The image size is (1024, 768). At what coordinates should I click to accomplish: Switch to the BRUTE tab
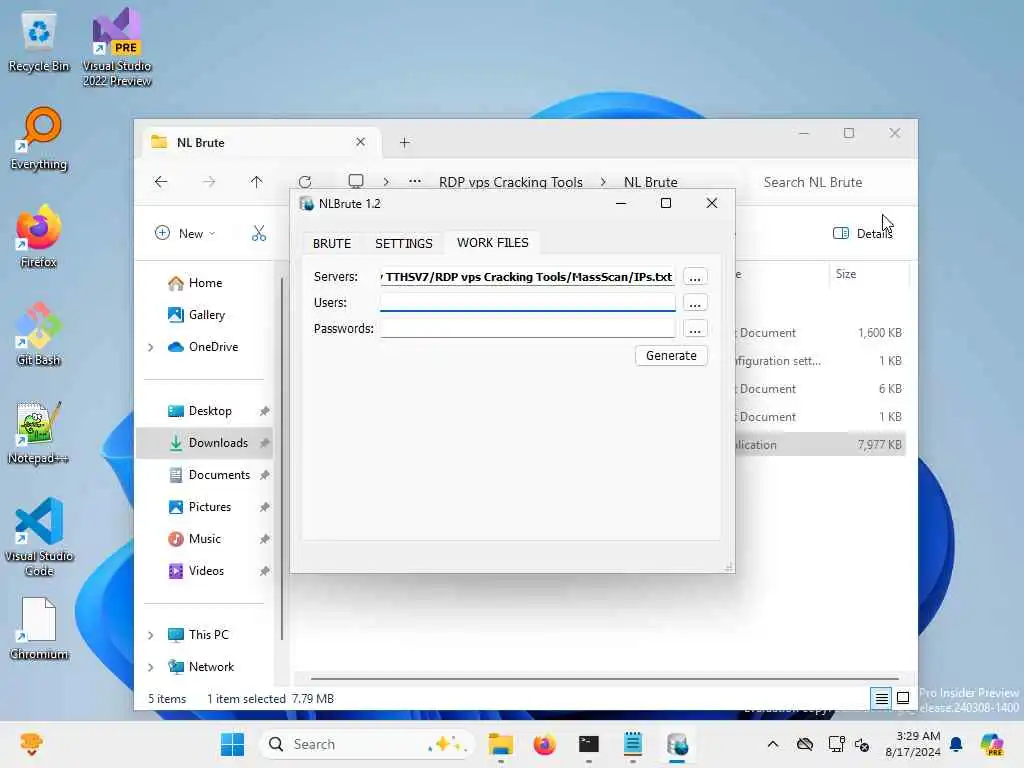(332, 243)
